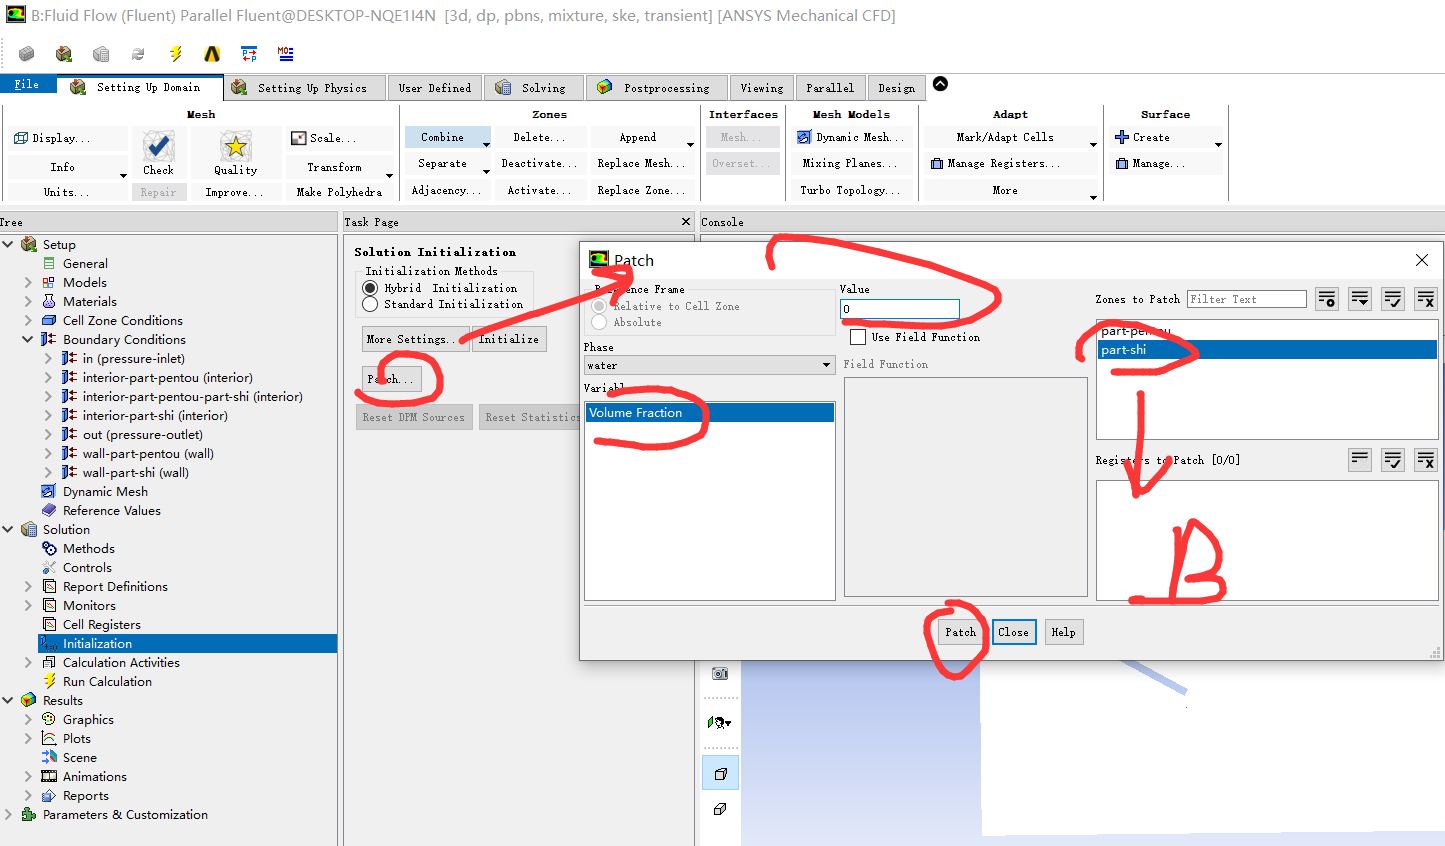Open the Combine zones dropdown arrow
1445x846 pixels.
(x=486, y=144)
